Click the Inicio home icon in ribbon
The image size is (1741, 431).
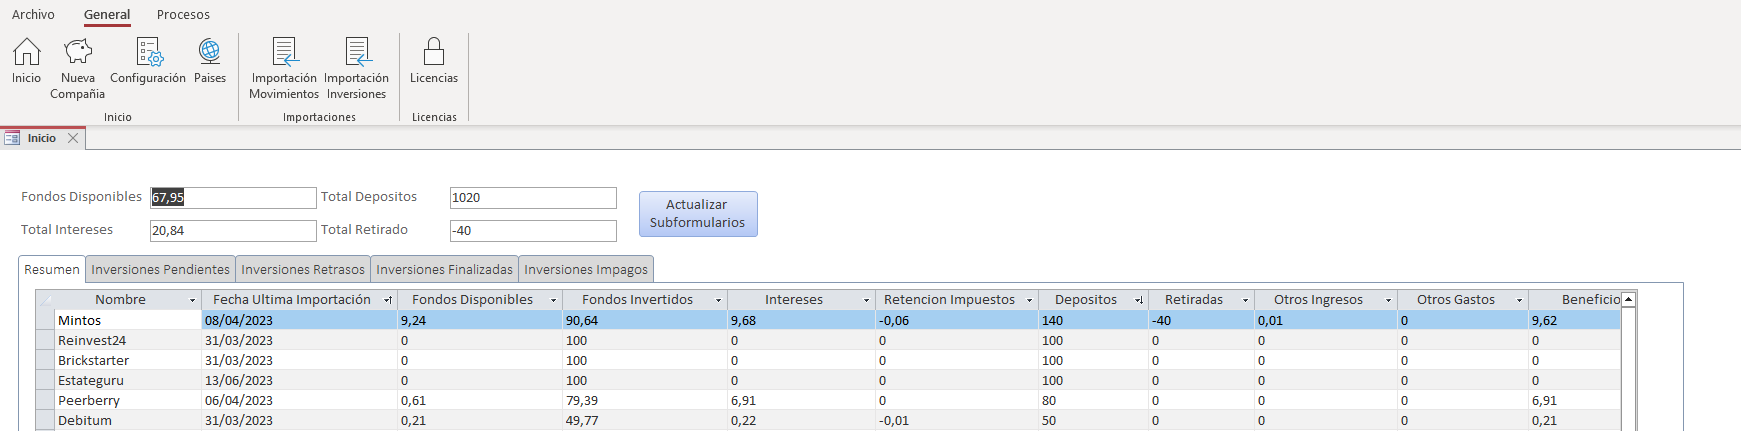coord(27,52)
